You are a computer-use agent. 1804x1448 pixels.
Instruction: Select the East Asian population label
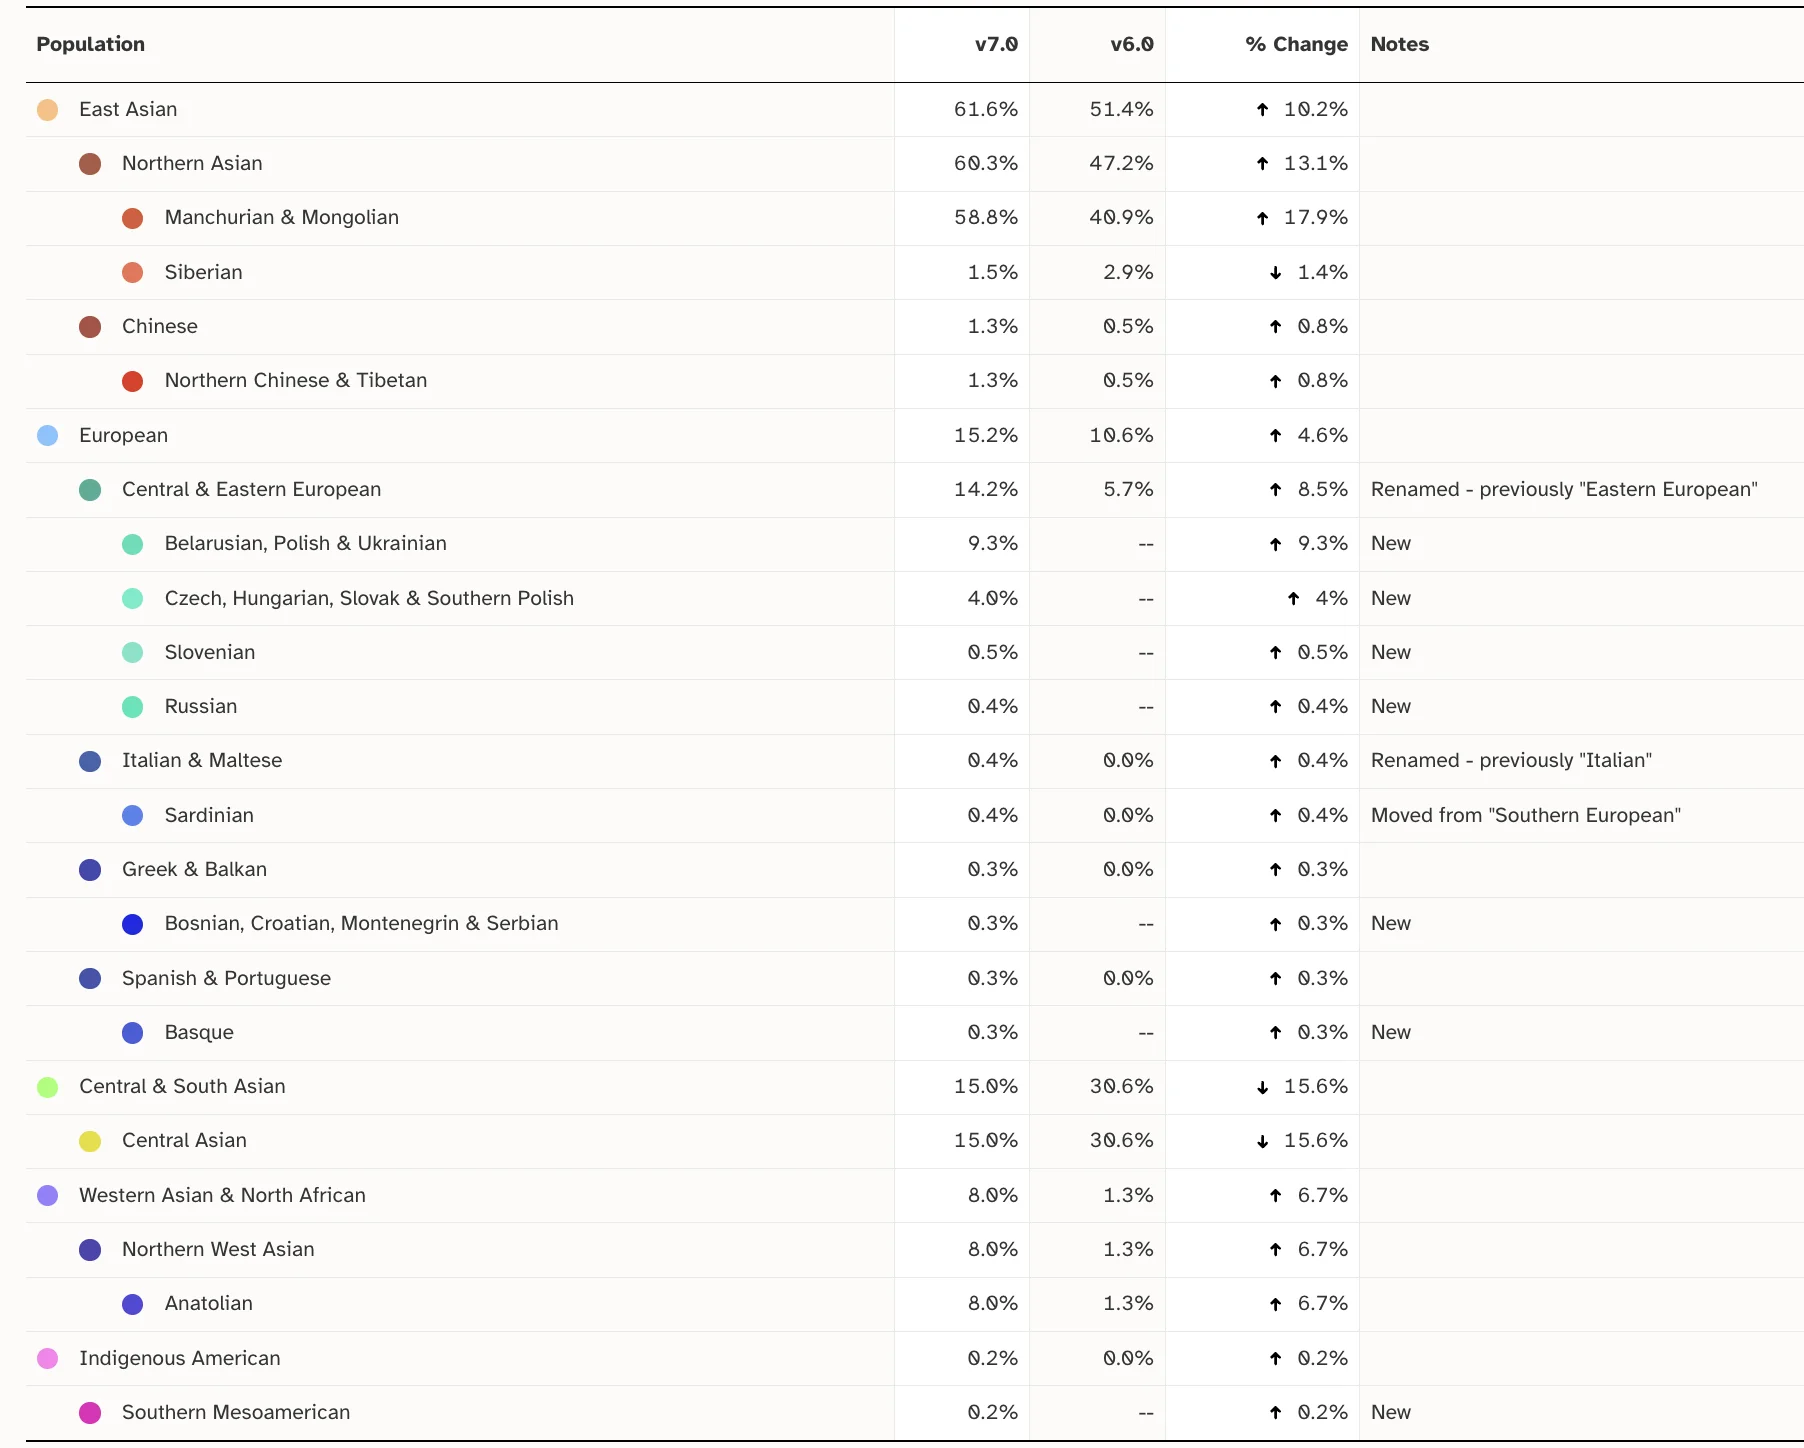128,109
